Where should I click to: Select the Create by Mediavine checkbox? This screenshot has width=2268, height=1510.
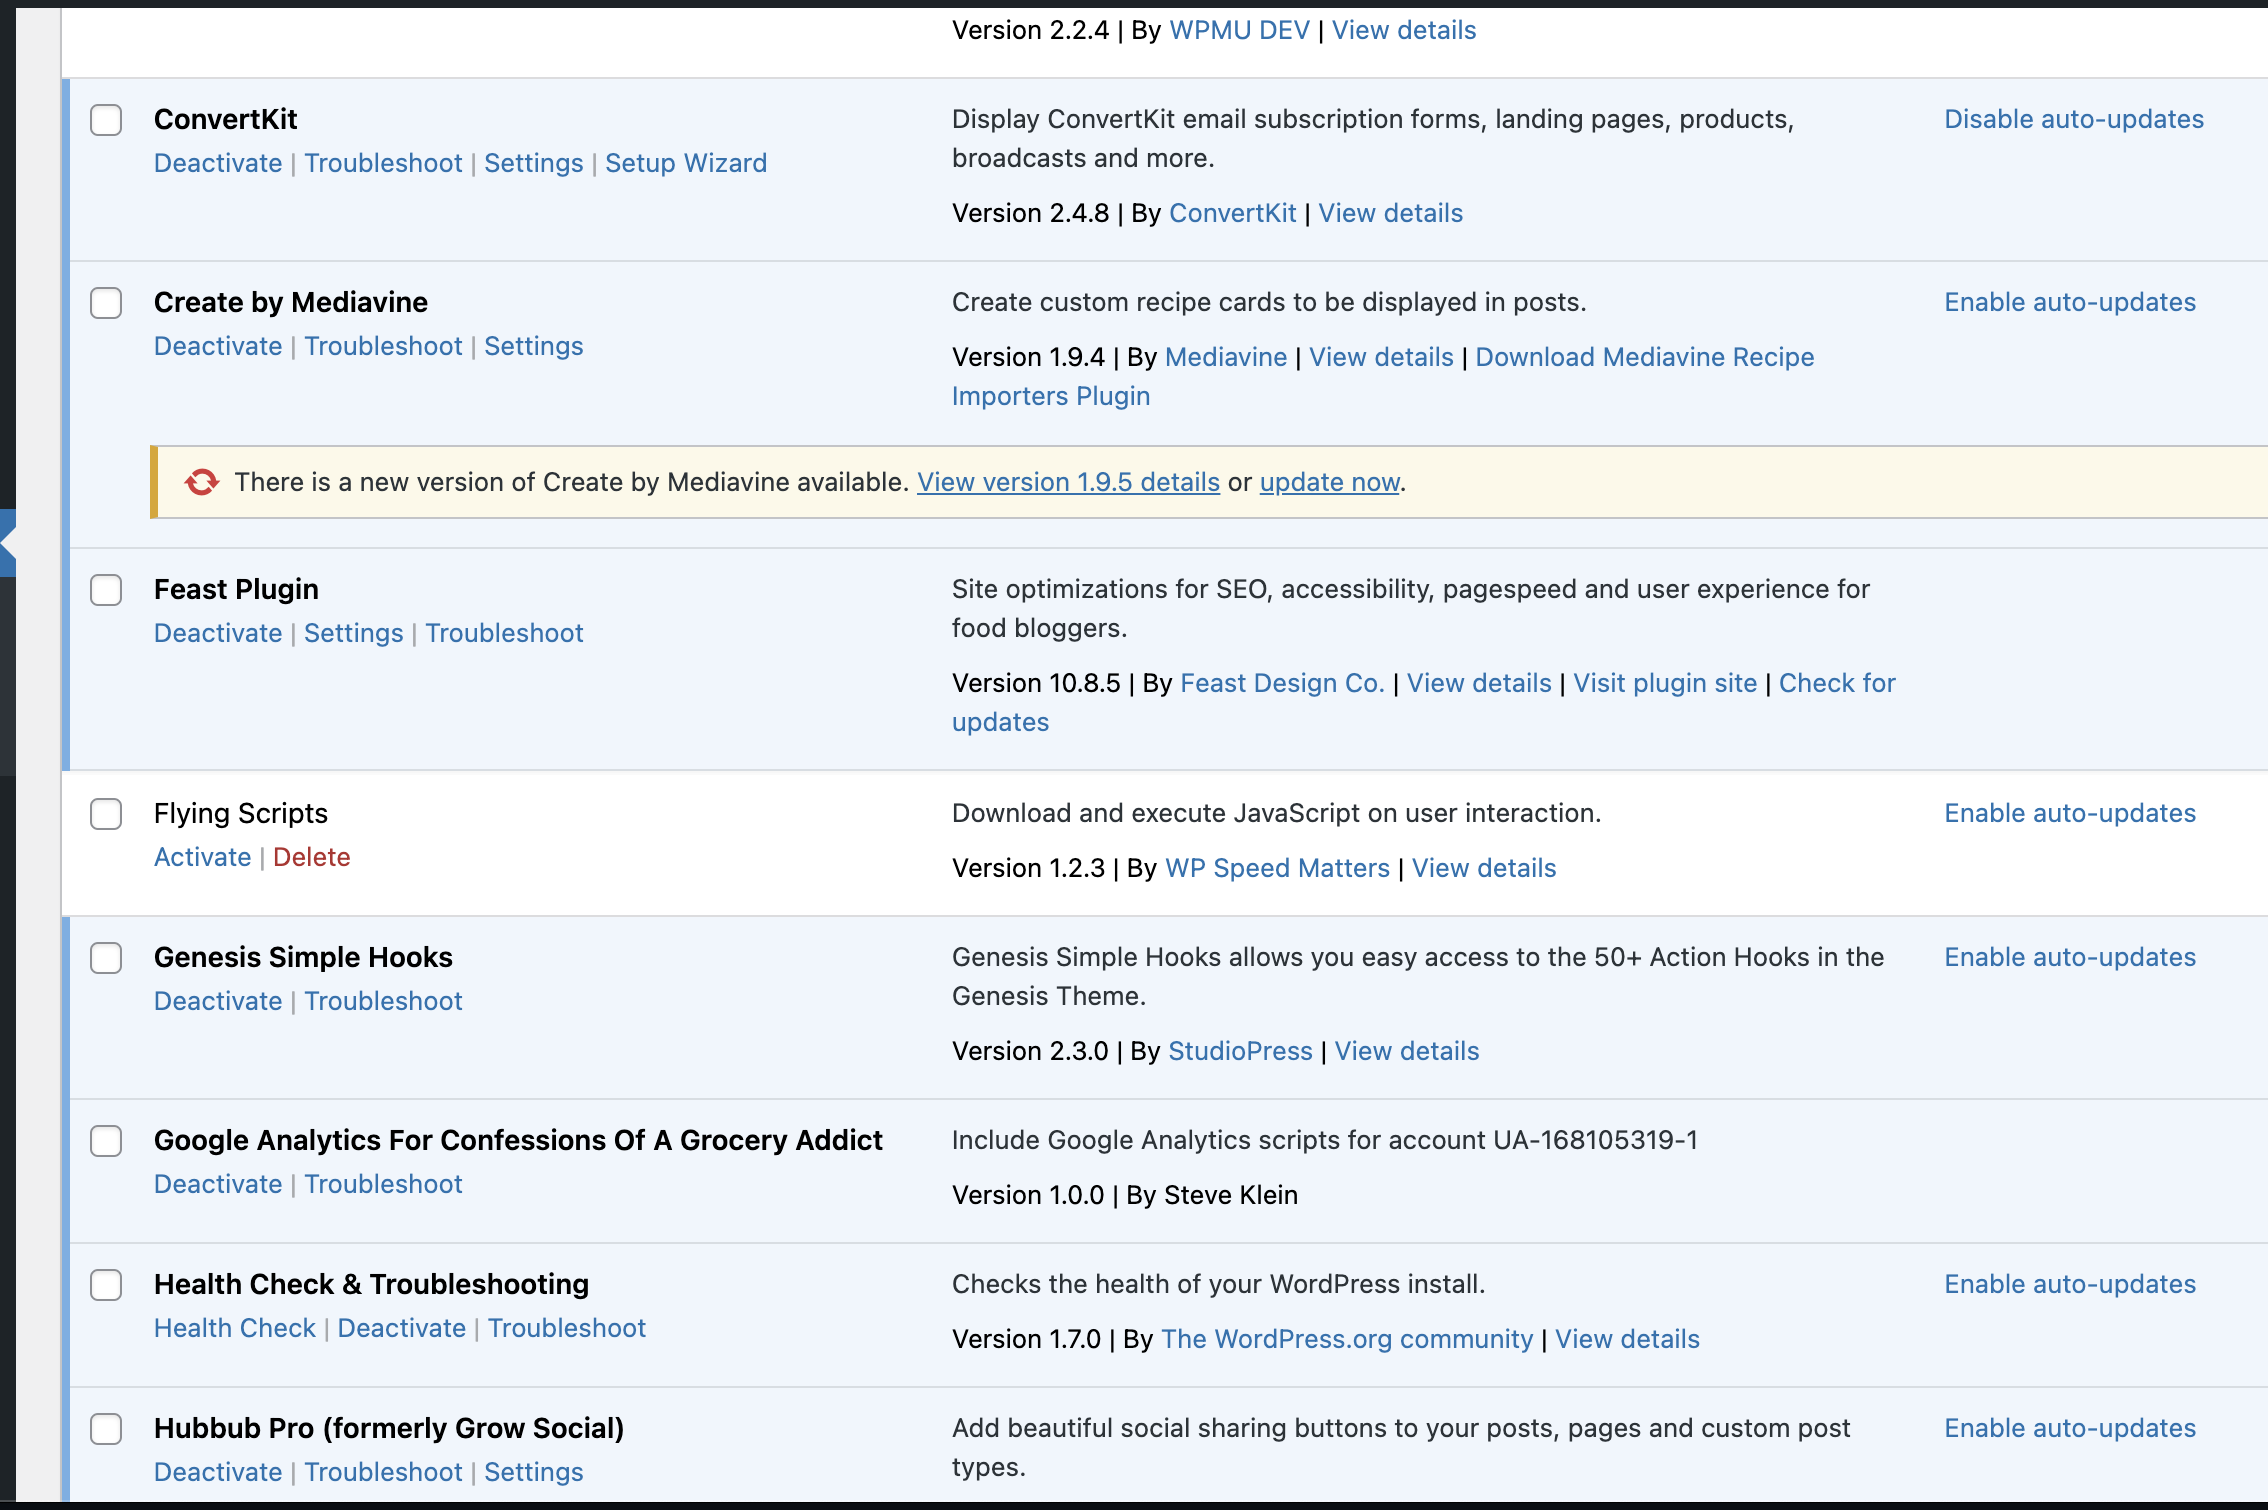[x=106, y=303]
